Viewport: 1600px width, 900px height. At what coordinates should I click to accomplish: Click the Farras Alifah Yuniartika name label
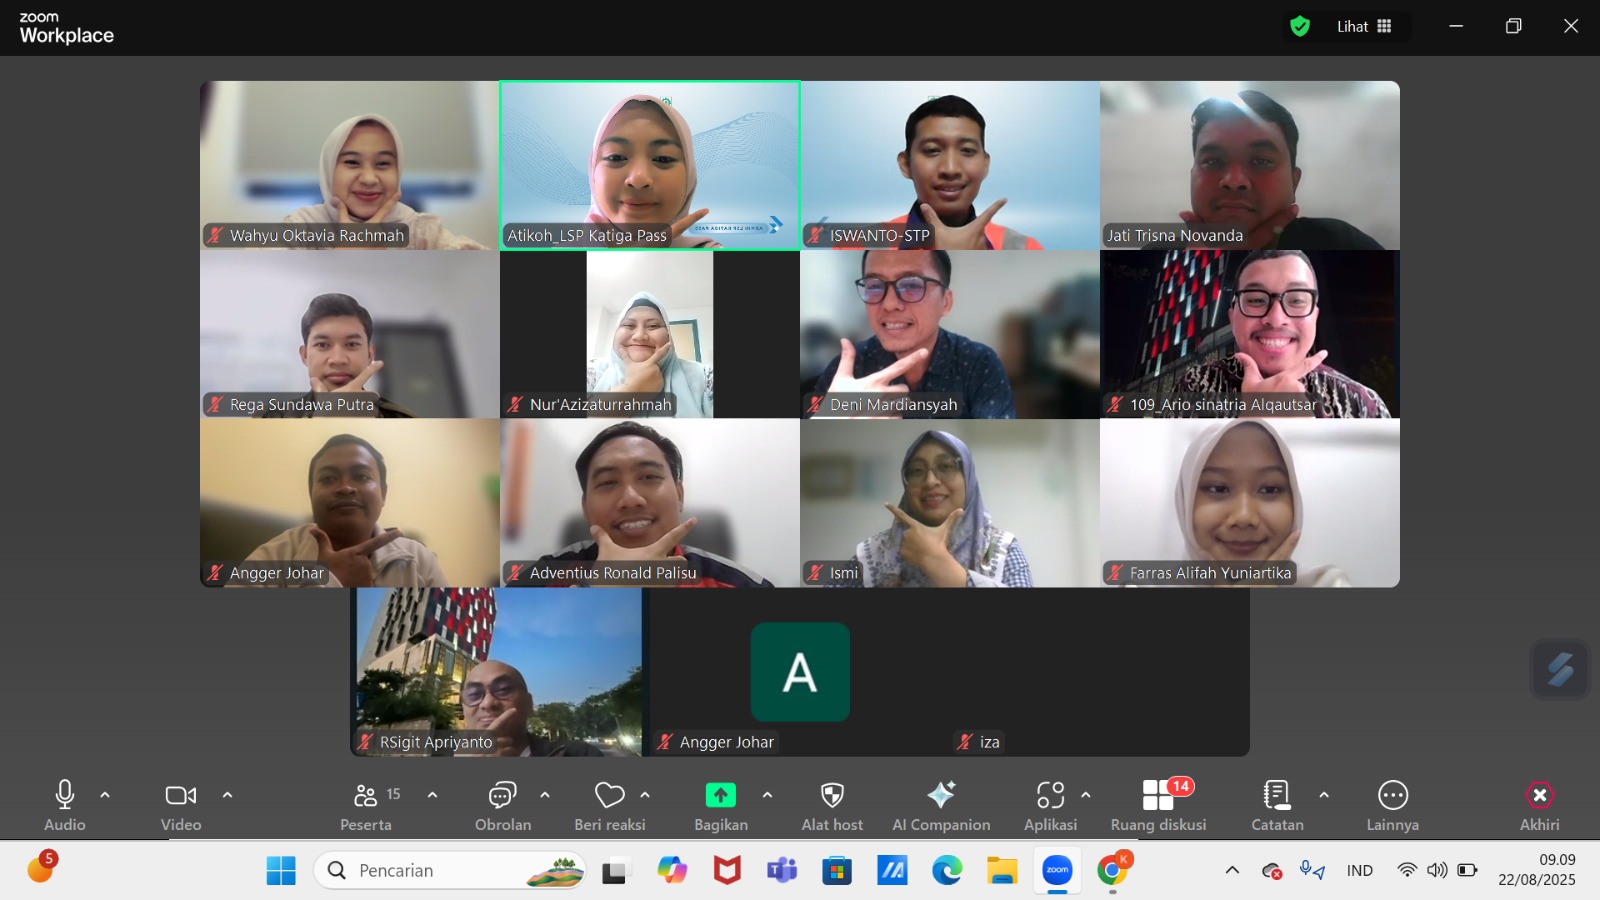tap(1211, 573)
